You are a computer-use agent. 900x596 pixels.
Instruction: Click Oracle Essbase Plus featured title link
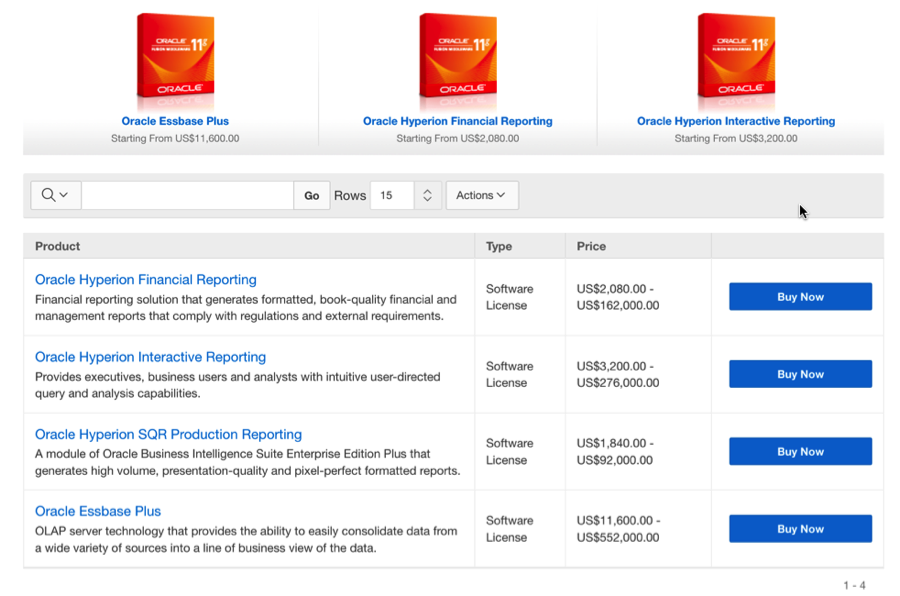point(175,121)
